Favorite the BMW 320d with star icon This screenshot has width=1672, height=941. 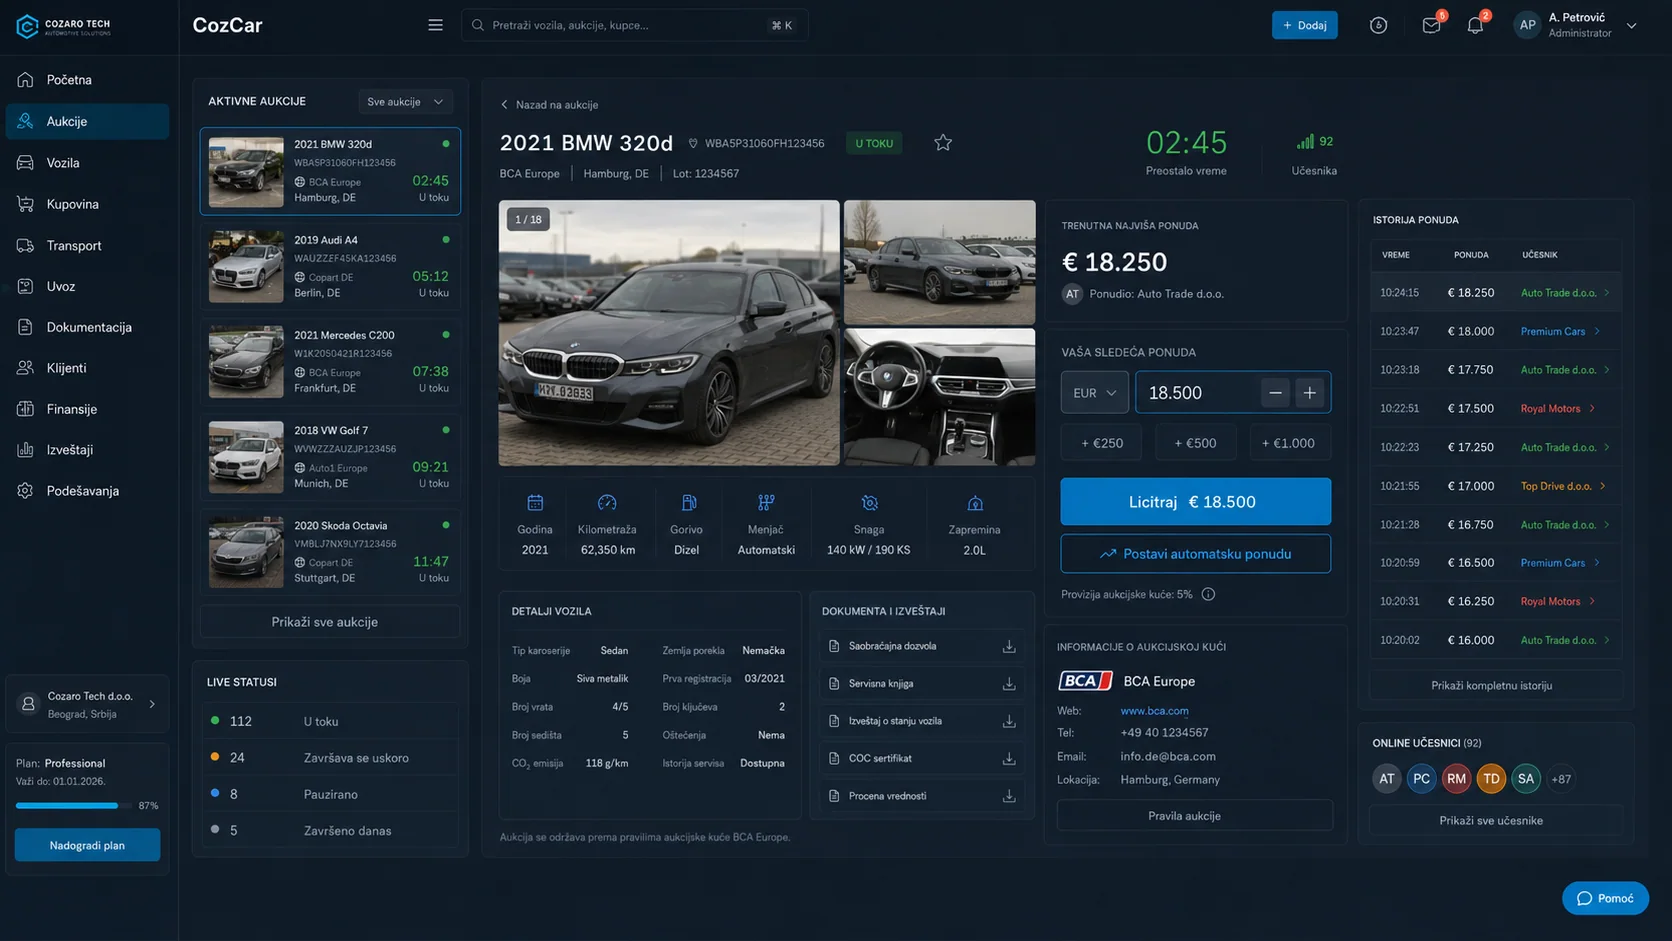pyautogui.click(x=943, y=143)
